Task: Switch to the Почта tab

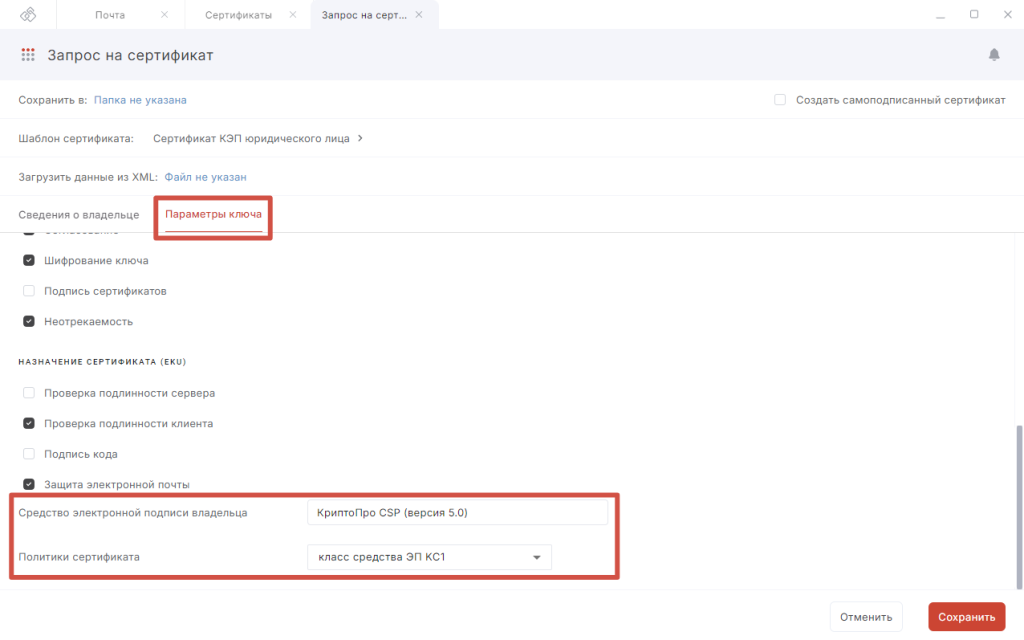Action: point(110,15)
